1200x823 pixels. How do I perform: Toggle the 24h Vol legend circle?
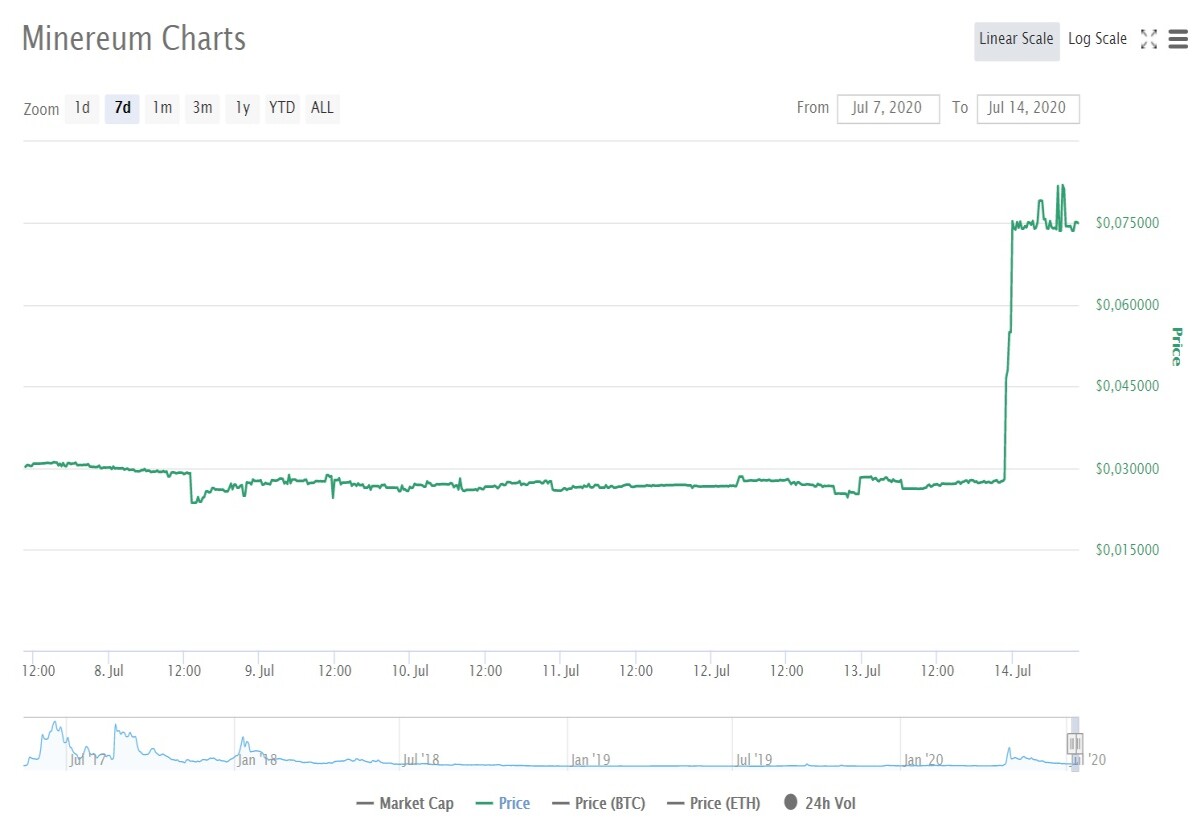tap(790, 802)
